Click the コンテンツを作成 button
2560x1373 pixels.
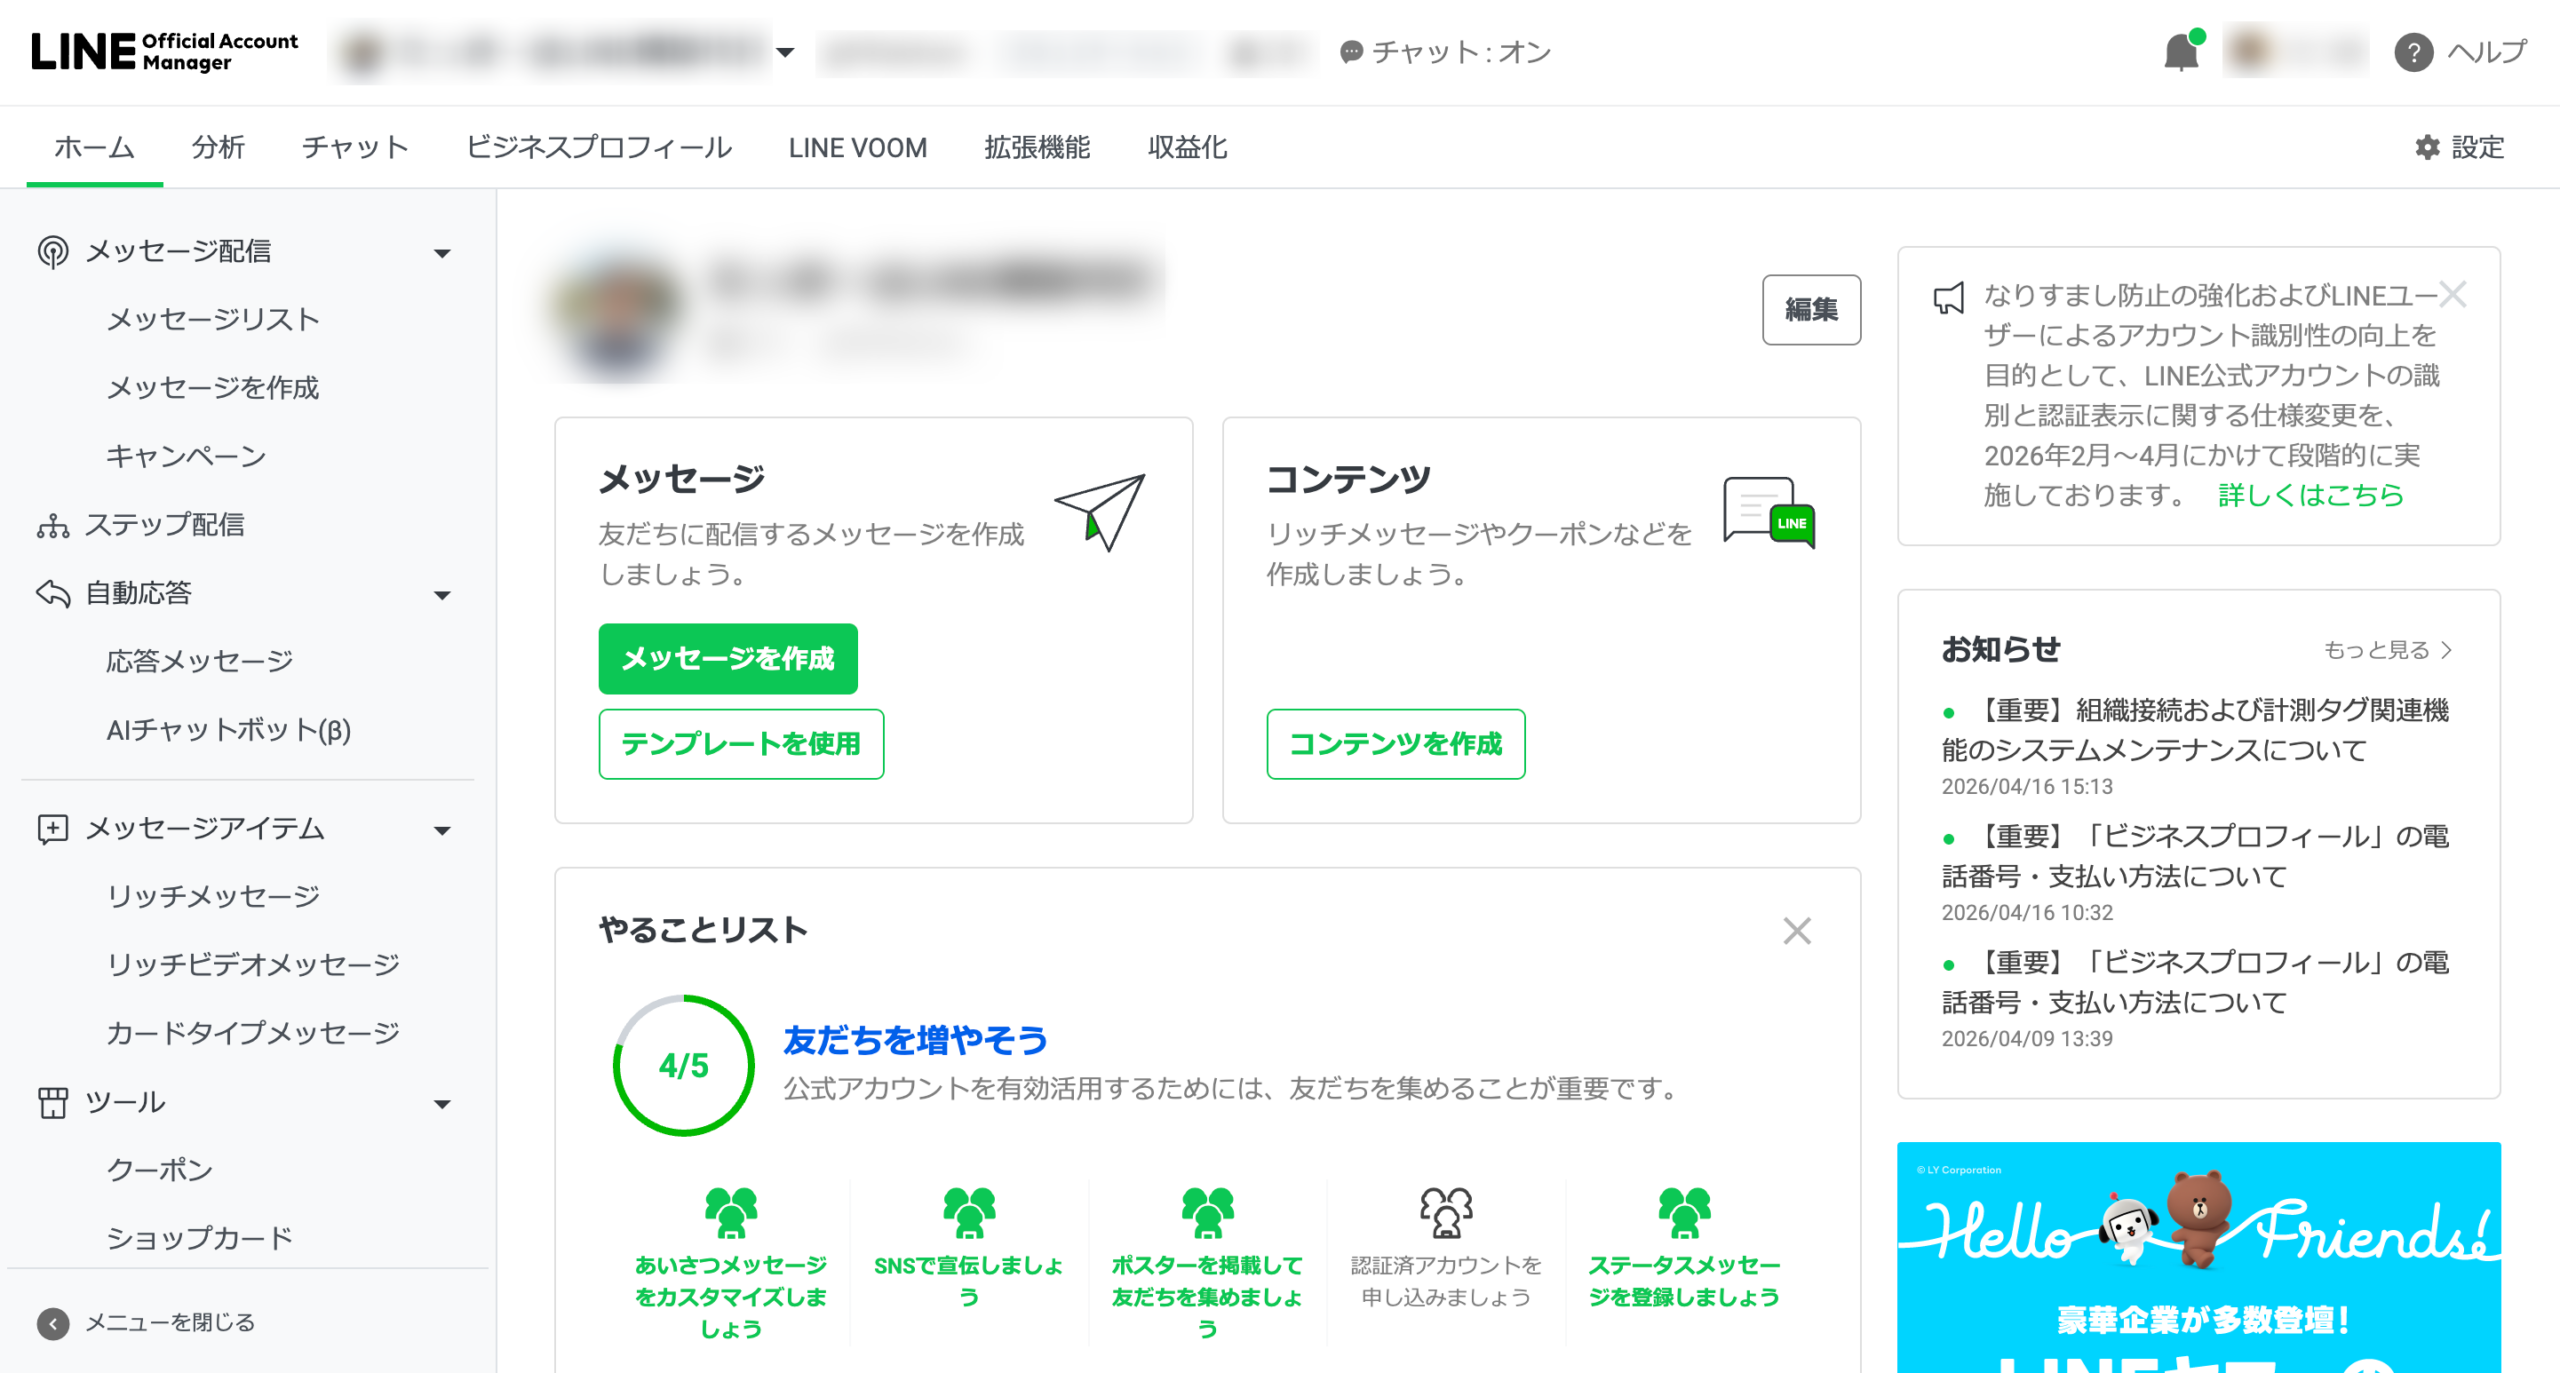pyautogui.click(x=1395, y=743)
